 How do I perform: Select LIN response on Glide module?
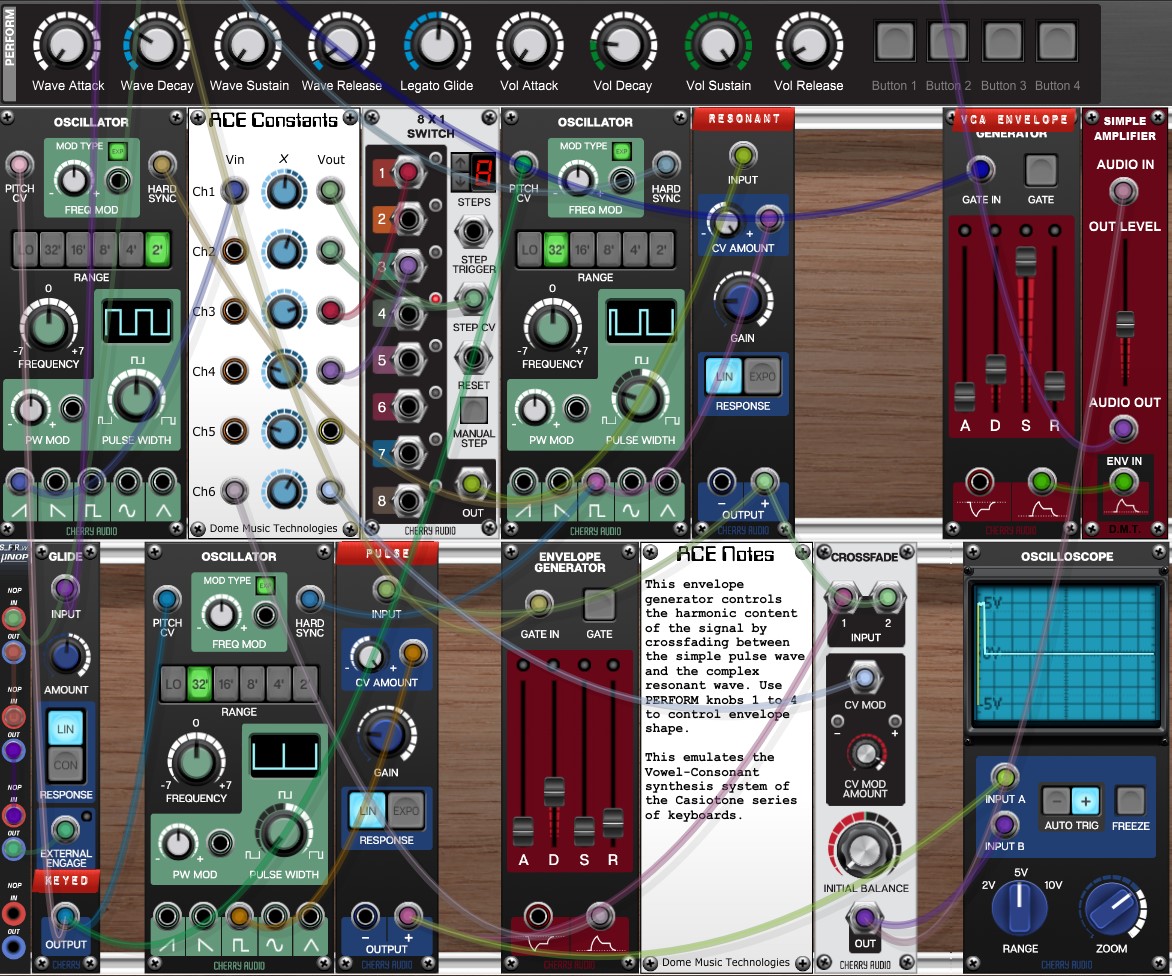[66, 729]
